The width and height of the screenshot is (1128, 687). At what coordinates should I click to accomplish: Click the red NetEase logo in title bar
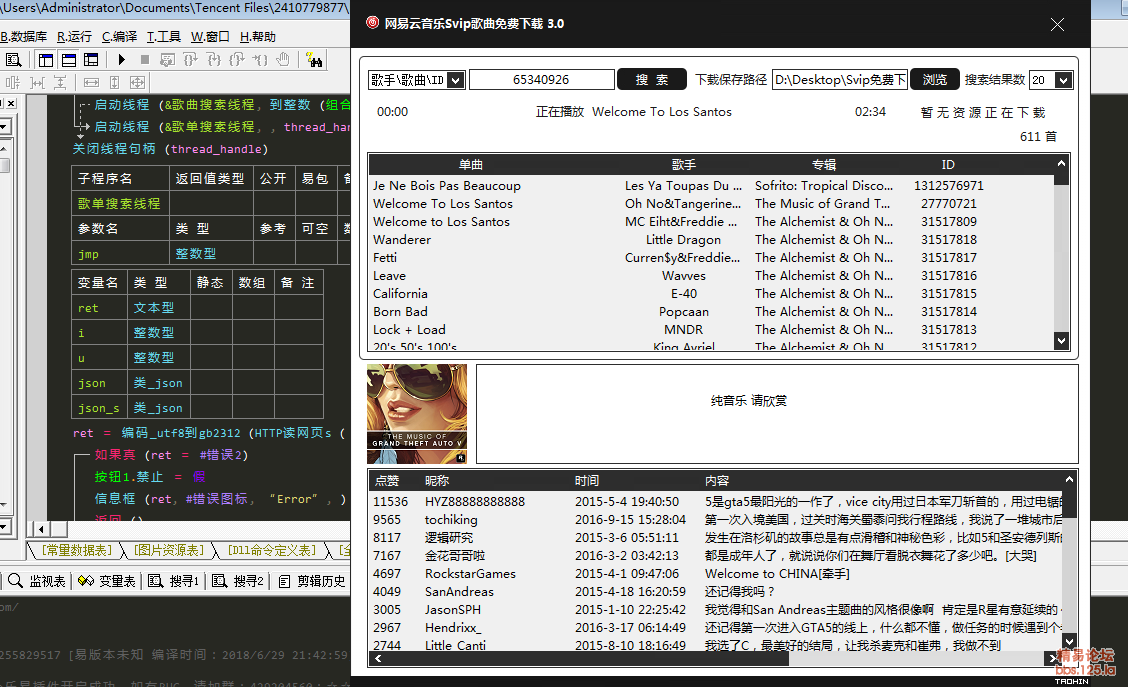372,23
